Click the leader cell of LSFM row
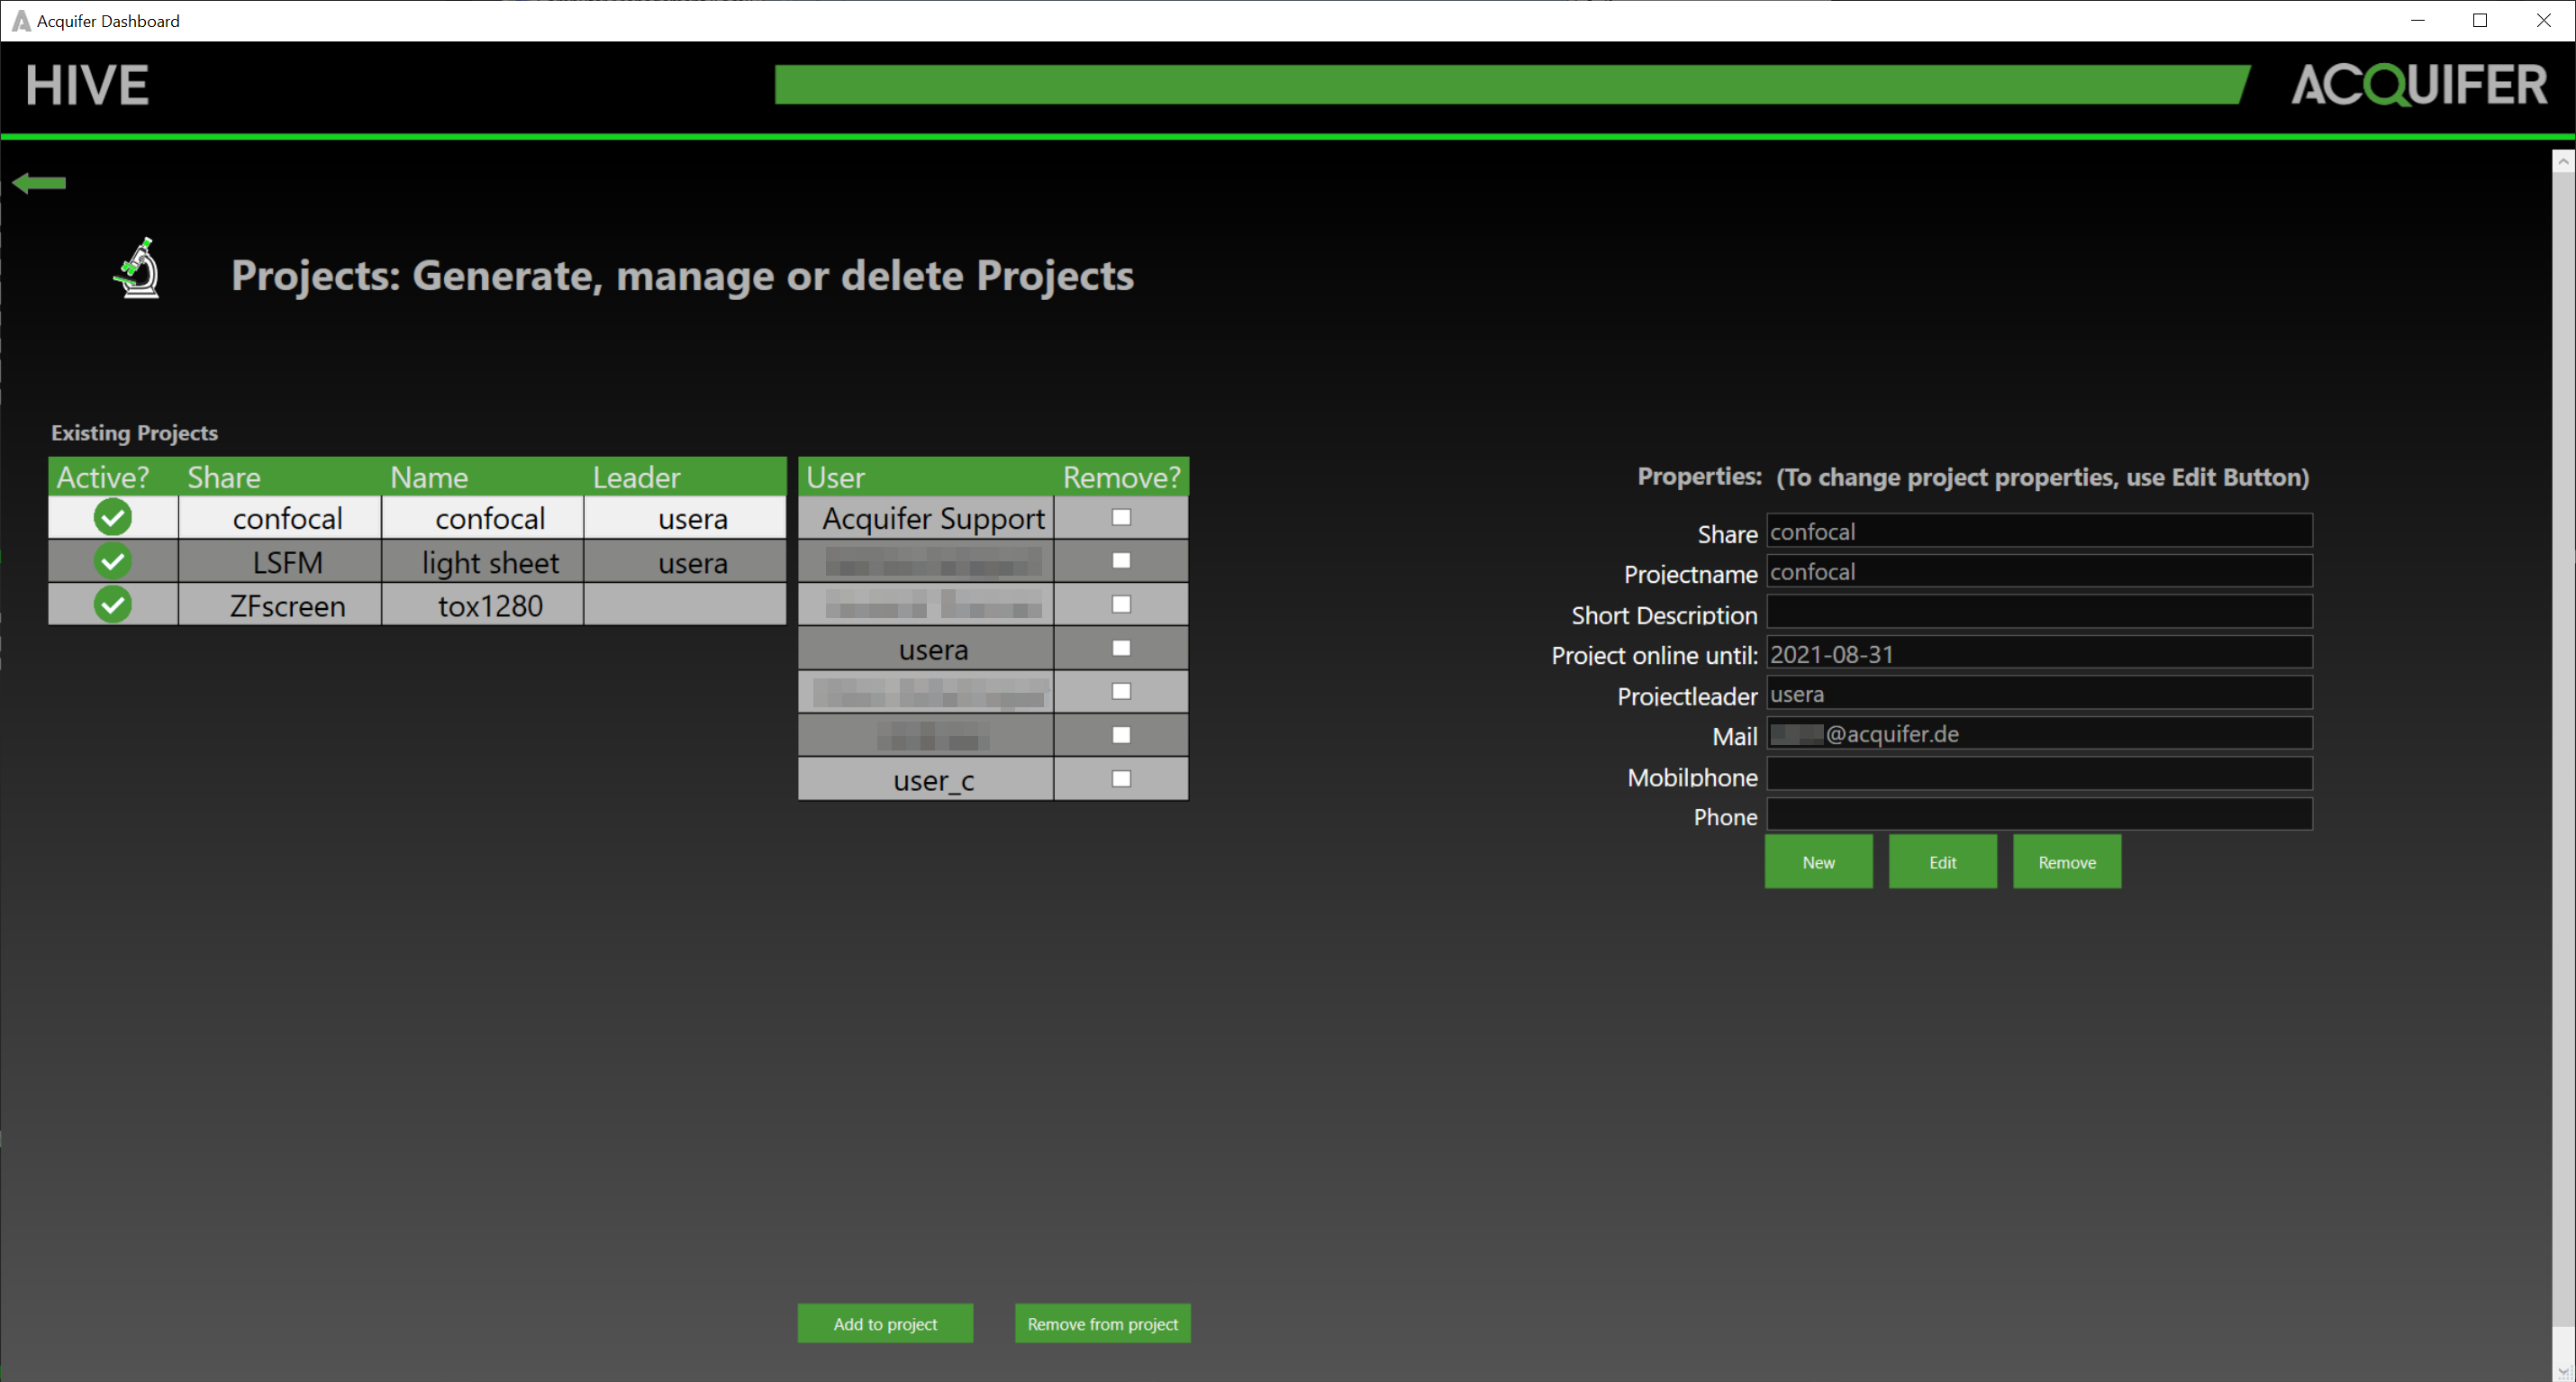2576x1382 pixels. (x=685, y=561)
